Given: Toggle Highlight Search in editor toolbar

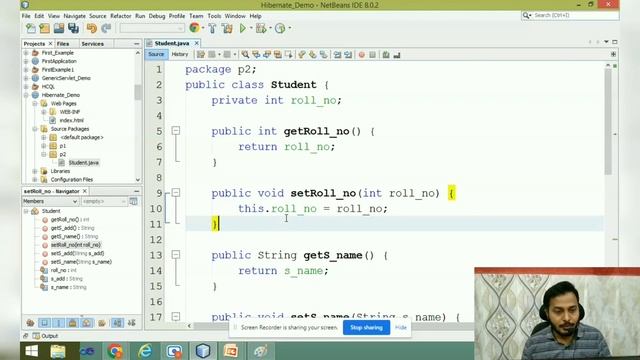Looking at the screenshot, I should pos(278,55).
